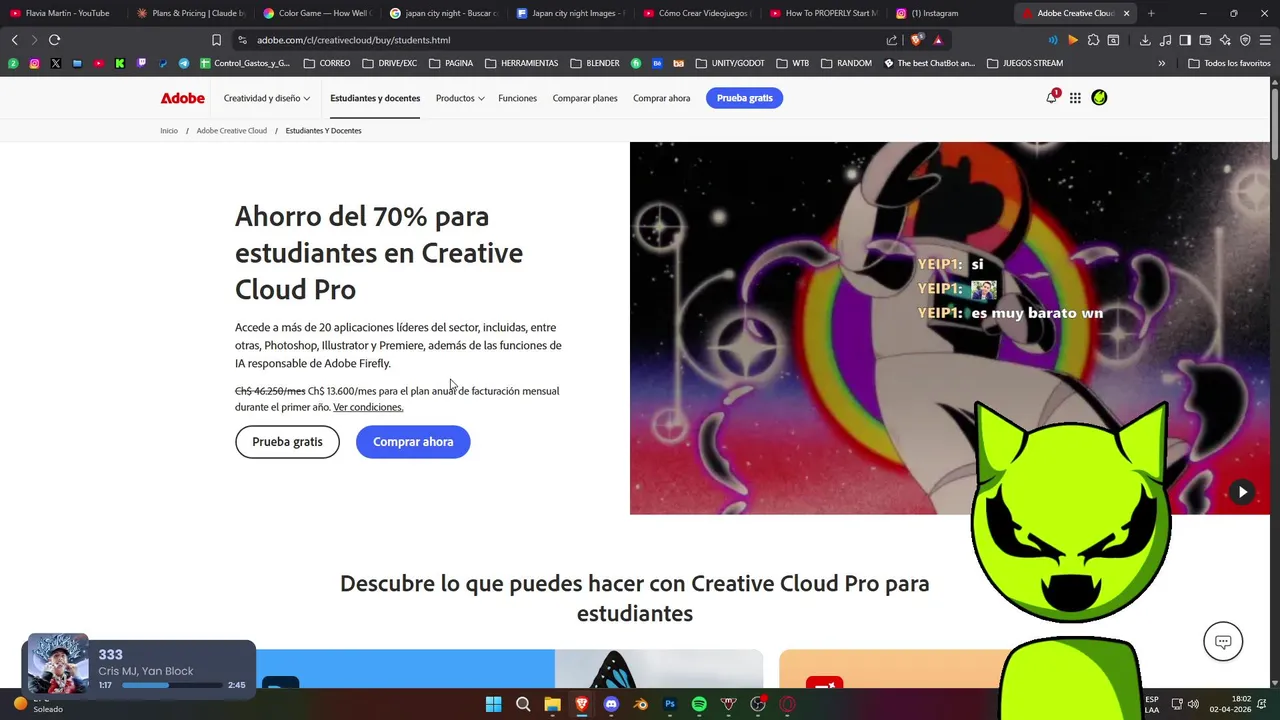
Task: Open a new browser tab
Action: 1151,13
